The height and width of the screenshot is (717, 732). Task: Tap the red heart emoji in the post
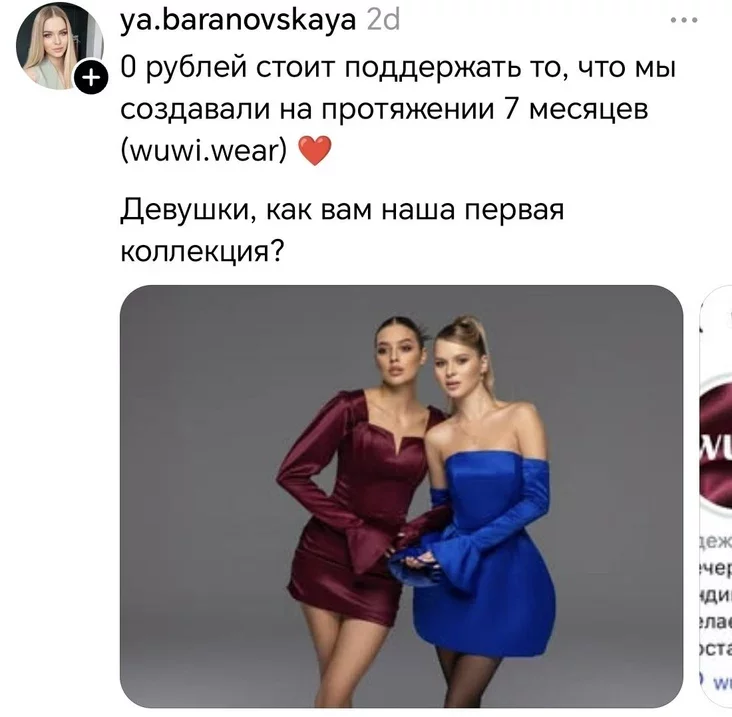click(x=315, y=150)
